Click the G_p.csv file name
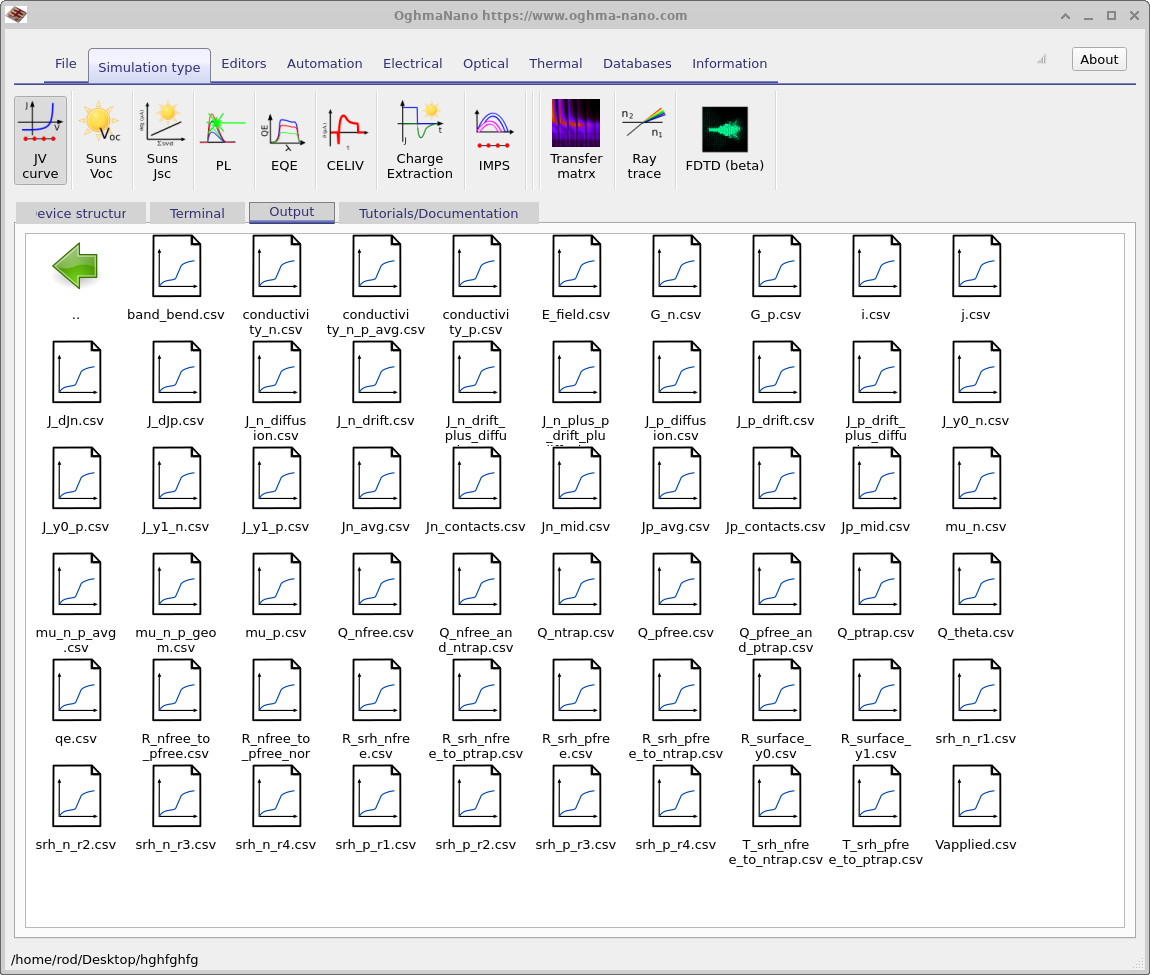 pyautogui.click(x=775, y=314)
